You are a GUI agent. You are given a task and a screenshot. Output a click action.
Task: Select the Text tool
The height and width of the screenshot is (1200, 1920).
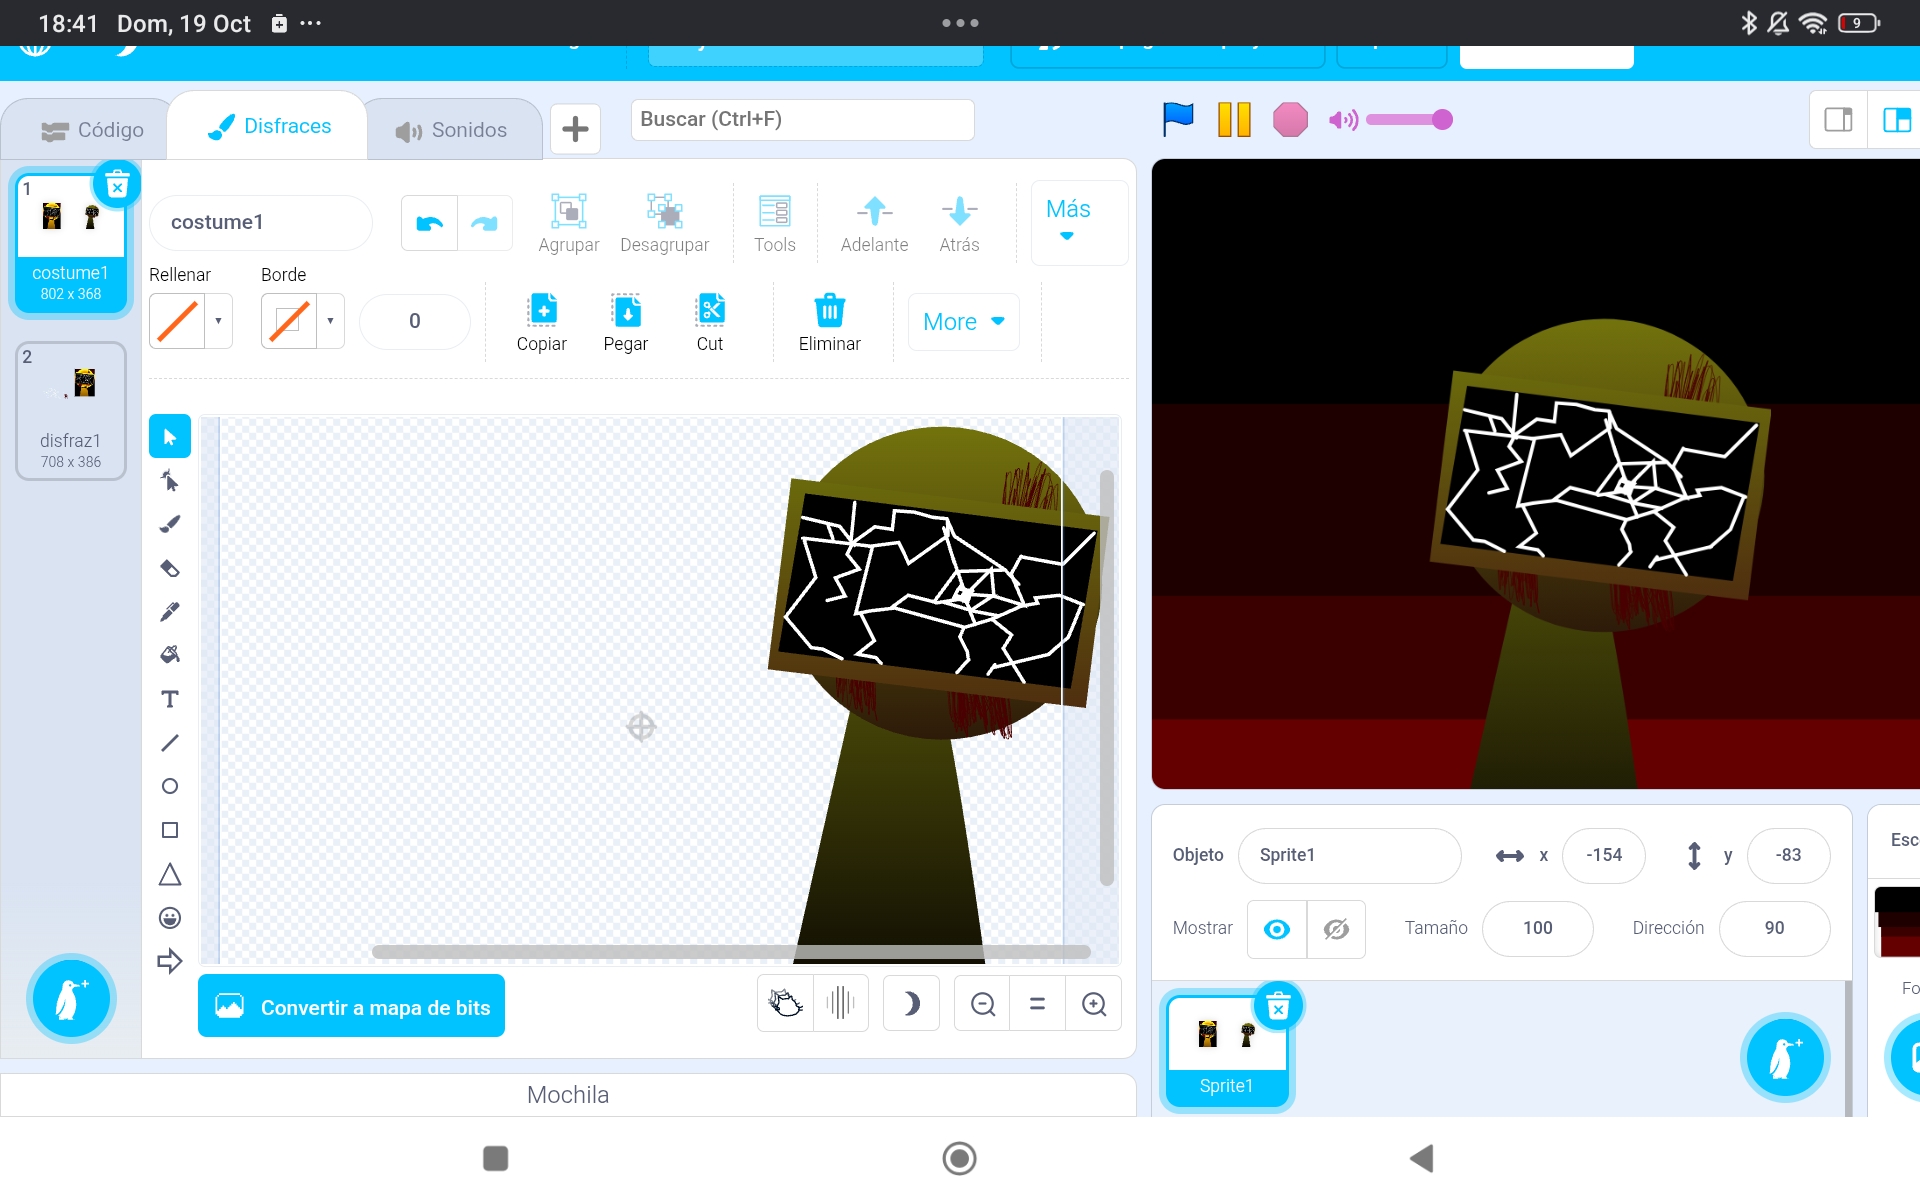[170, 699]
